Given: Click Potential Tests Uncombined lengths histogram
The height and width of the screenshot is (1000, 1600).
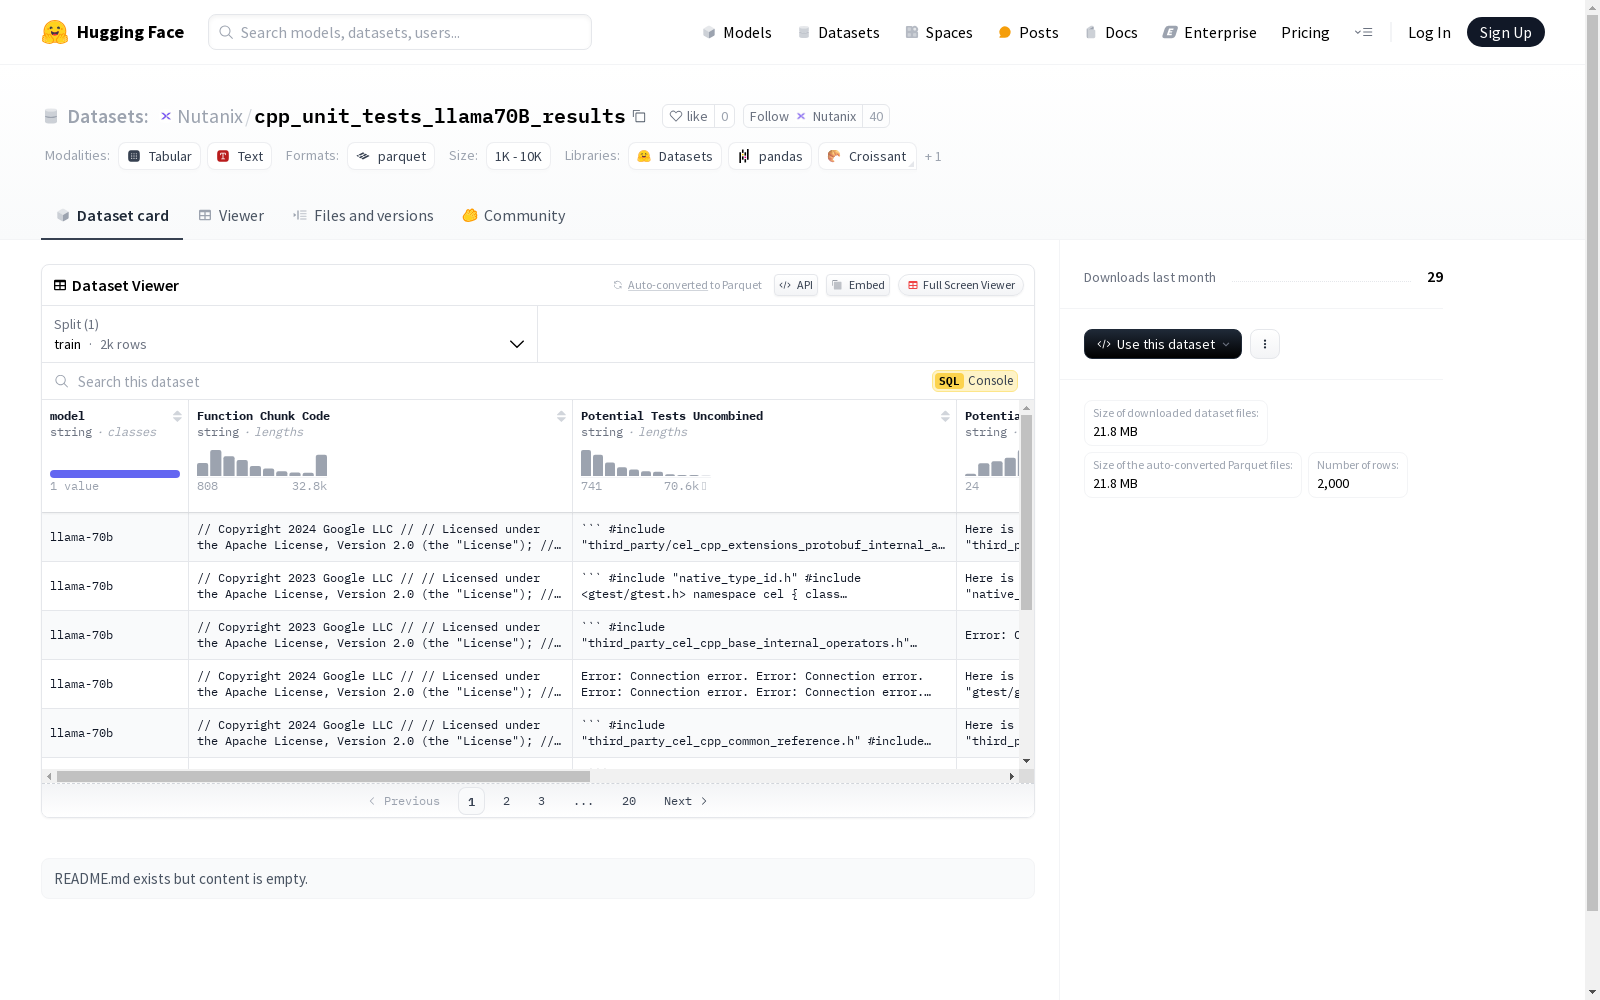Looking at the screenshot, I should [646, 462].
